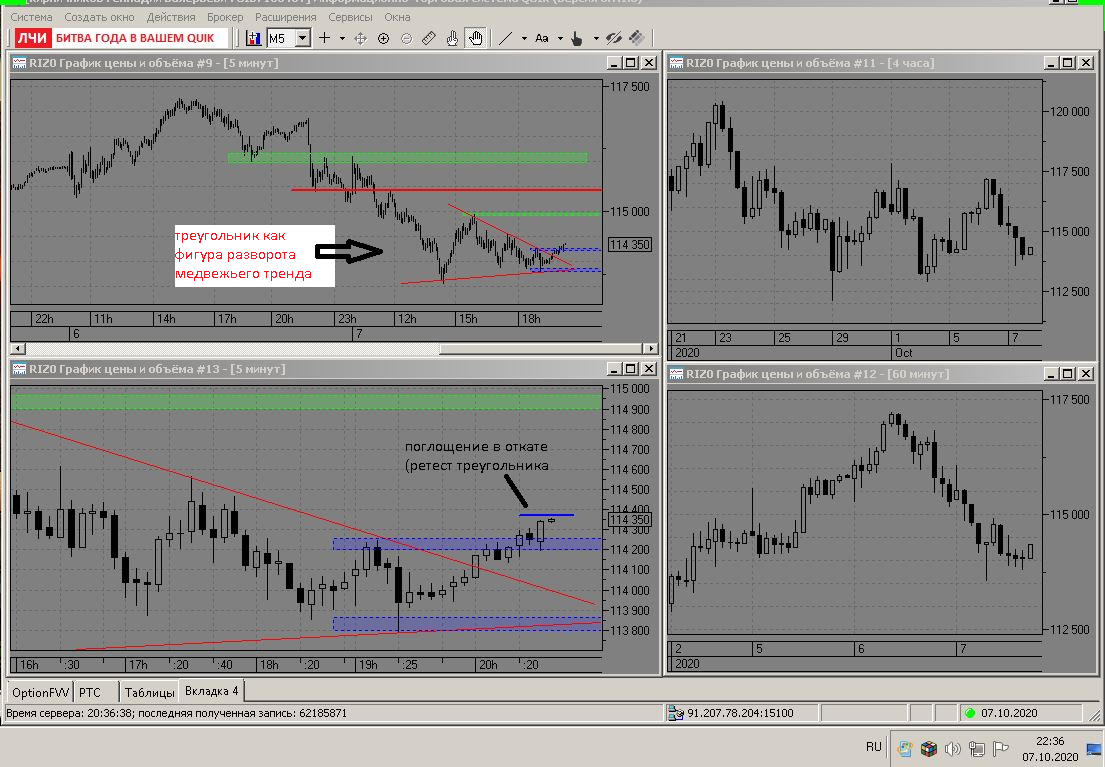This screenshot has width=1105, height=767.
Task: Select the crosshair cursor tool
Action: click(x=325, y=38)
